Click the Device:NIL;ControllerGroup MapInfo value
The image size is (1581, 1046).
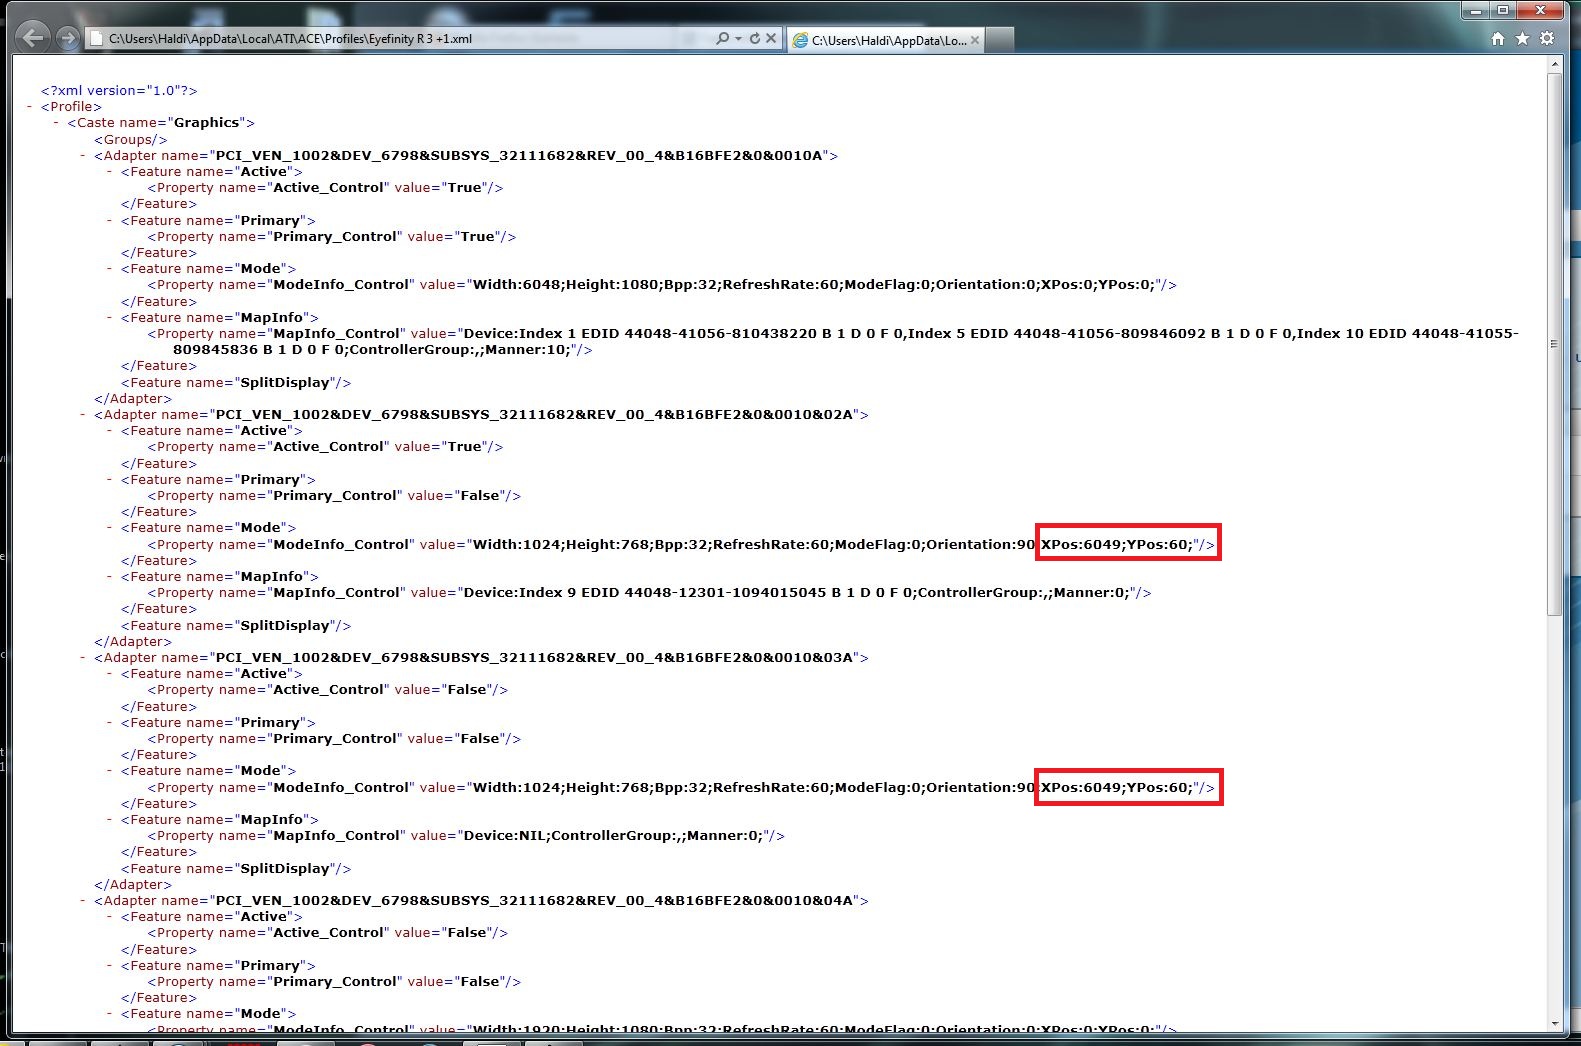[x=613, y=835]
